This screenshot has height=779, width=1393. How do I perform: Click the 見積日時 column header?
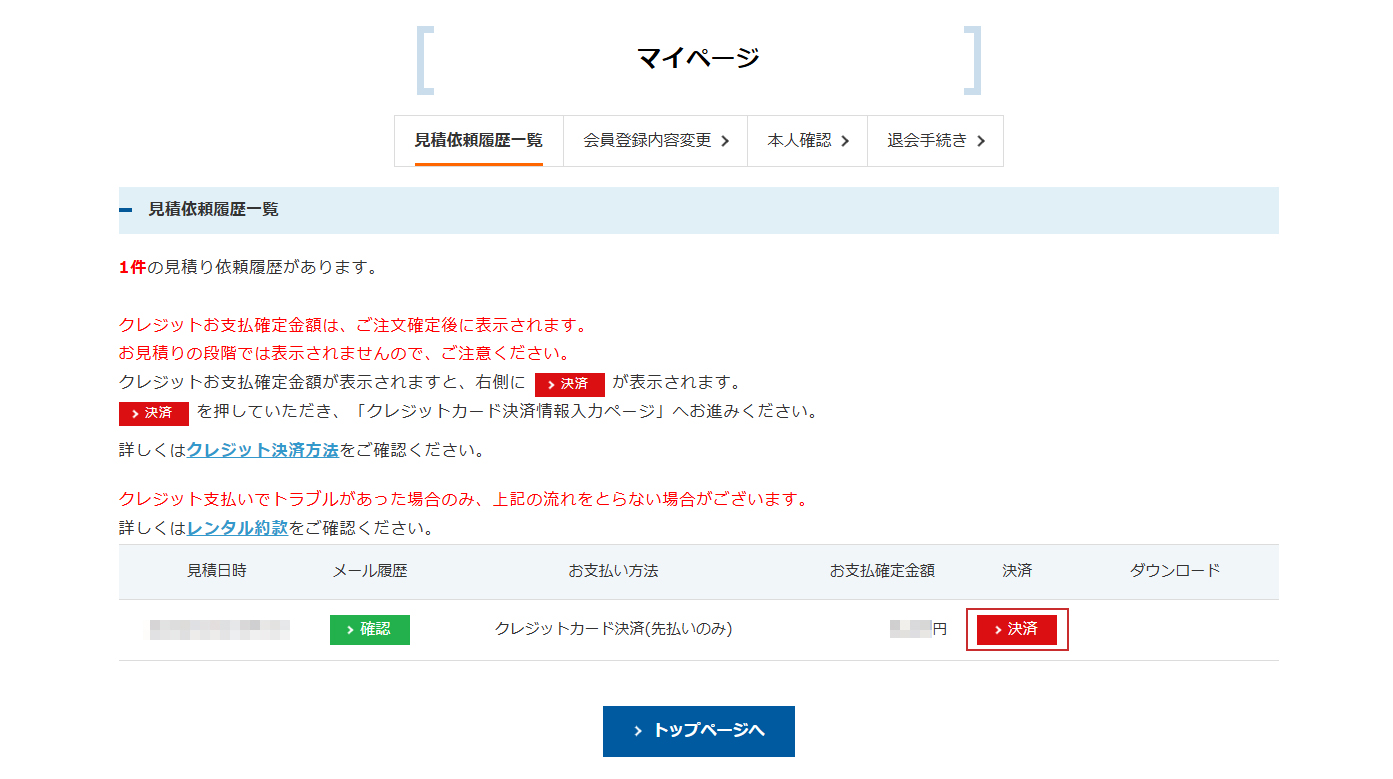(x=218, y=571)
